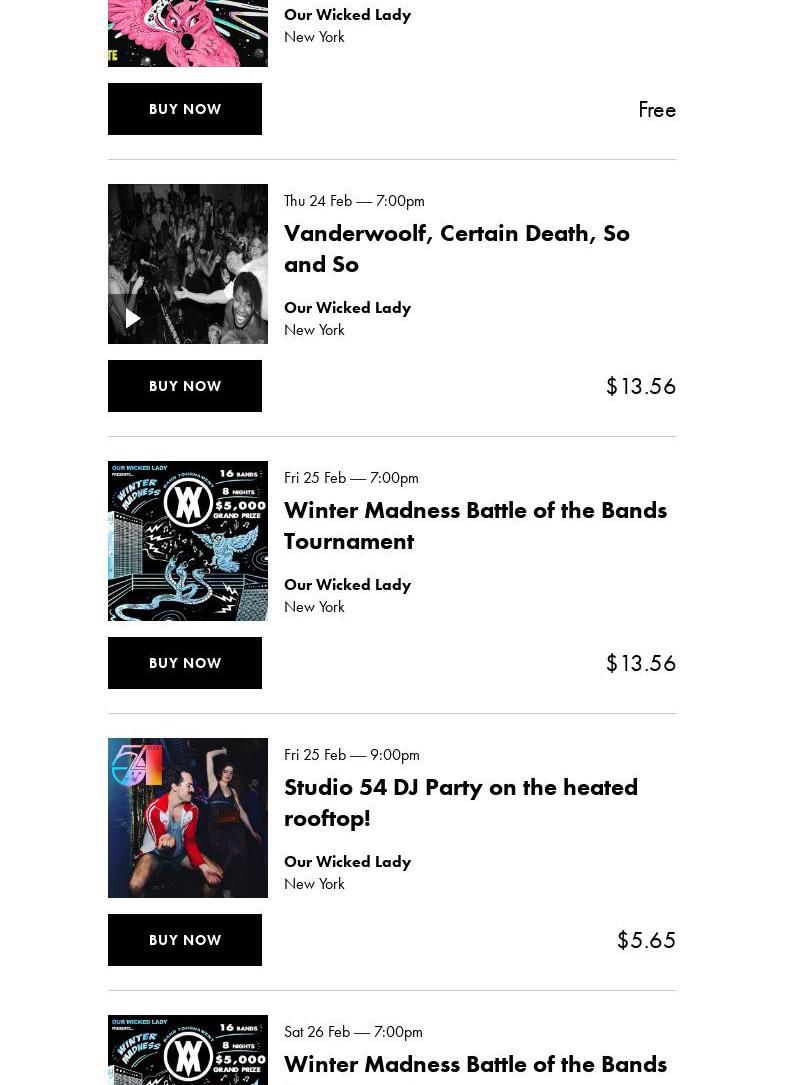This screenshot has height=1085, width=785.
Task: Select Our Wicked Lady venue under Studio 54
Action: pyautogui.click(x=348, y=861)
